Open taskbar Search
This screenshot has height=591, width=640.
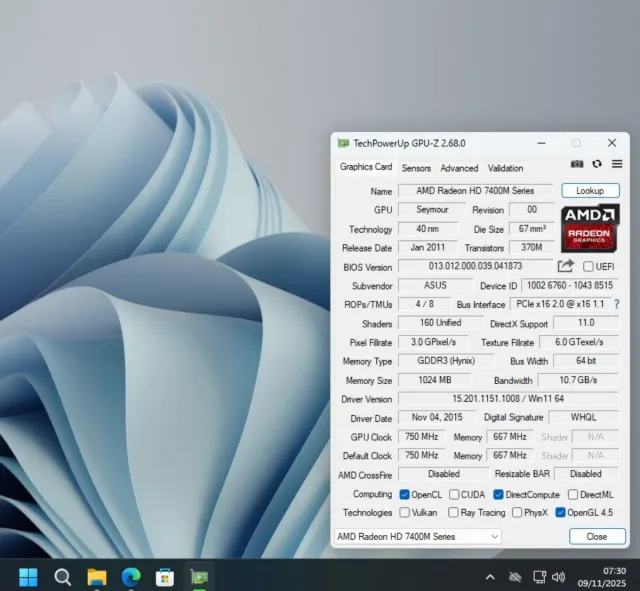(x=62, y=577)
